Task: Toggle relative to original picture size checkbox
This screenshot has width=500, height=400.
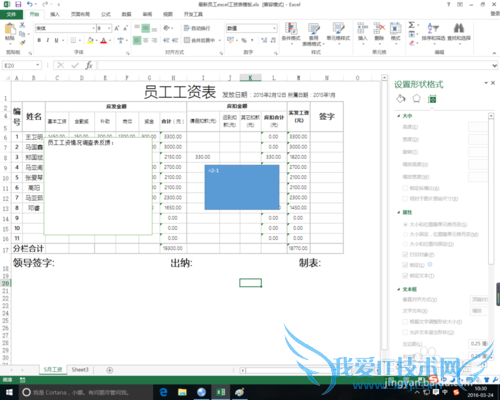Action: 405,199
